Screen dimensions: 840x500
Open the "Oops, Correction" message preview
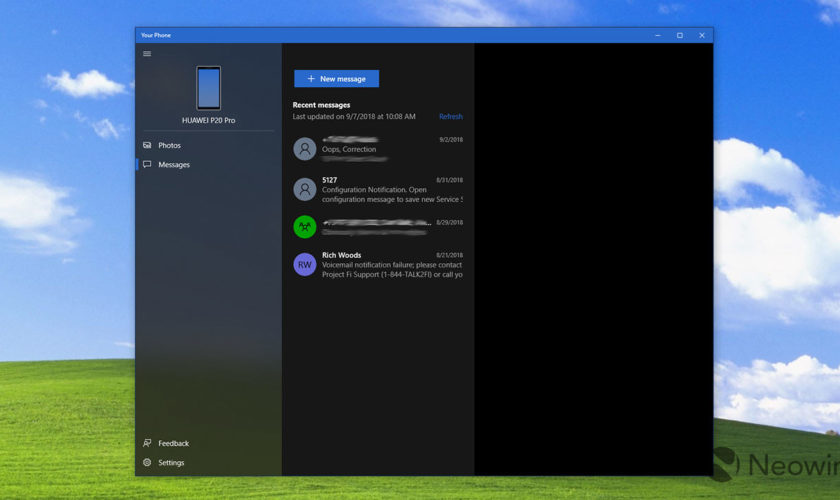point(349,149)
